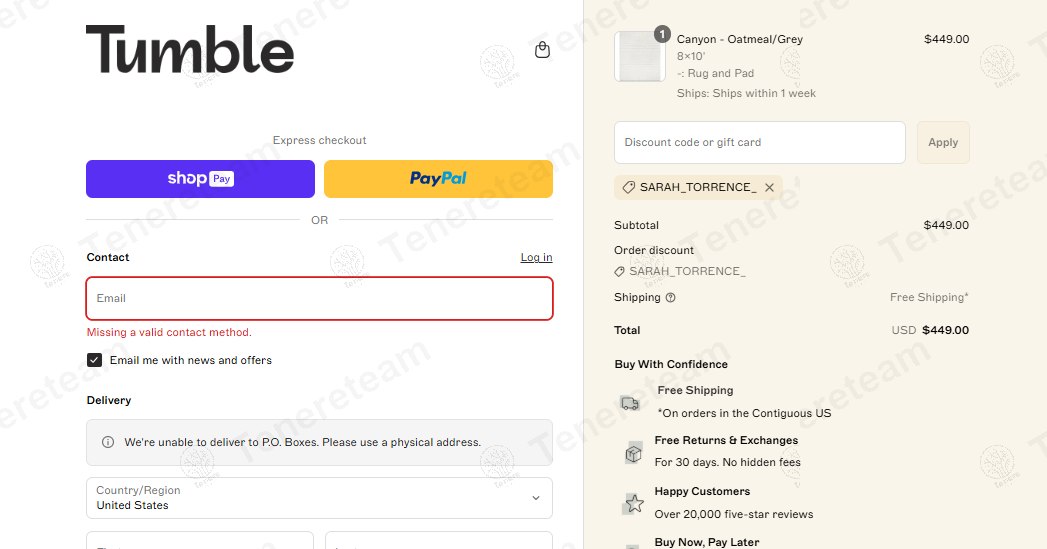This screenshot has height=549, width=1047.
Task: Click the Canyon - Oatmeal/Grey product name
Action: pyautogui.click(x=739, y=40)
